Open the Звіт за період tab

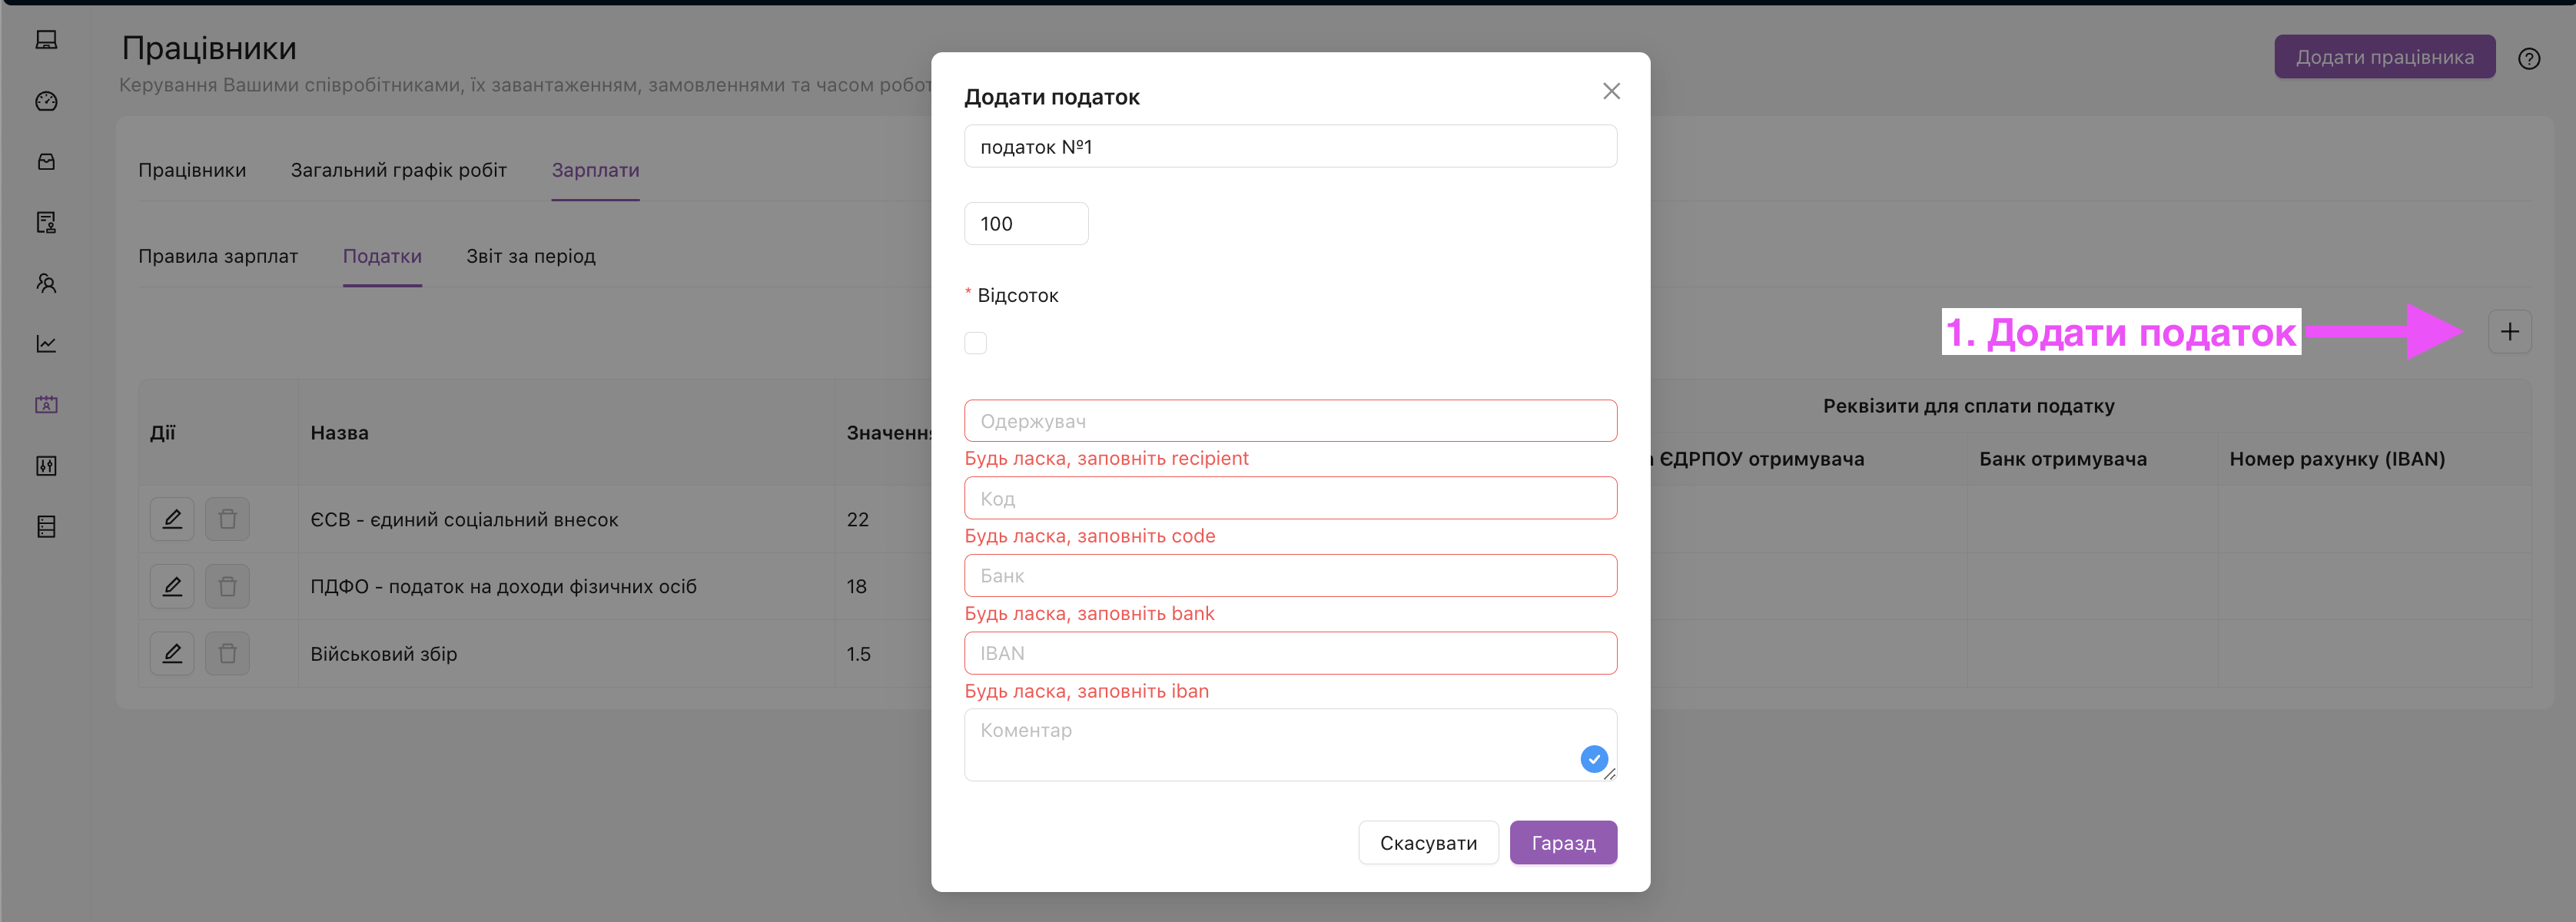tap(530, 256)
